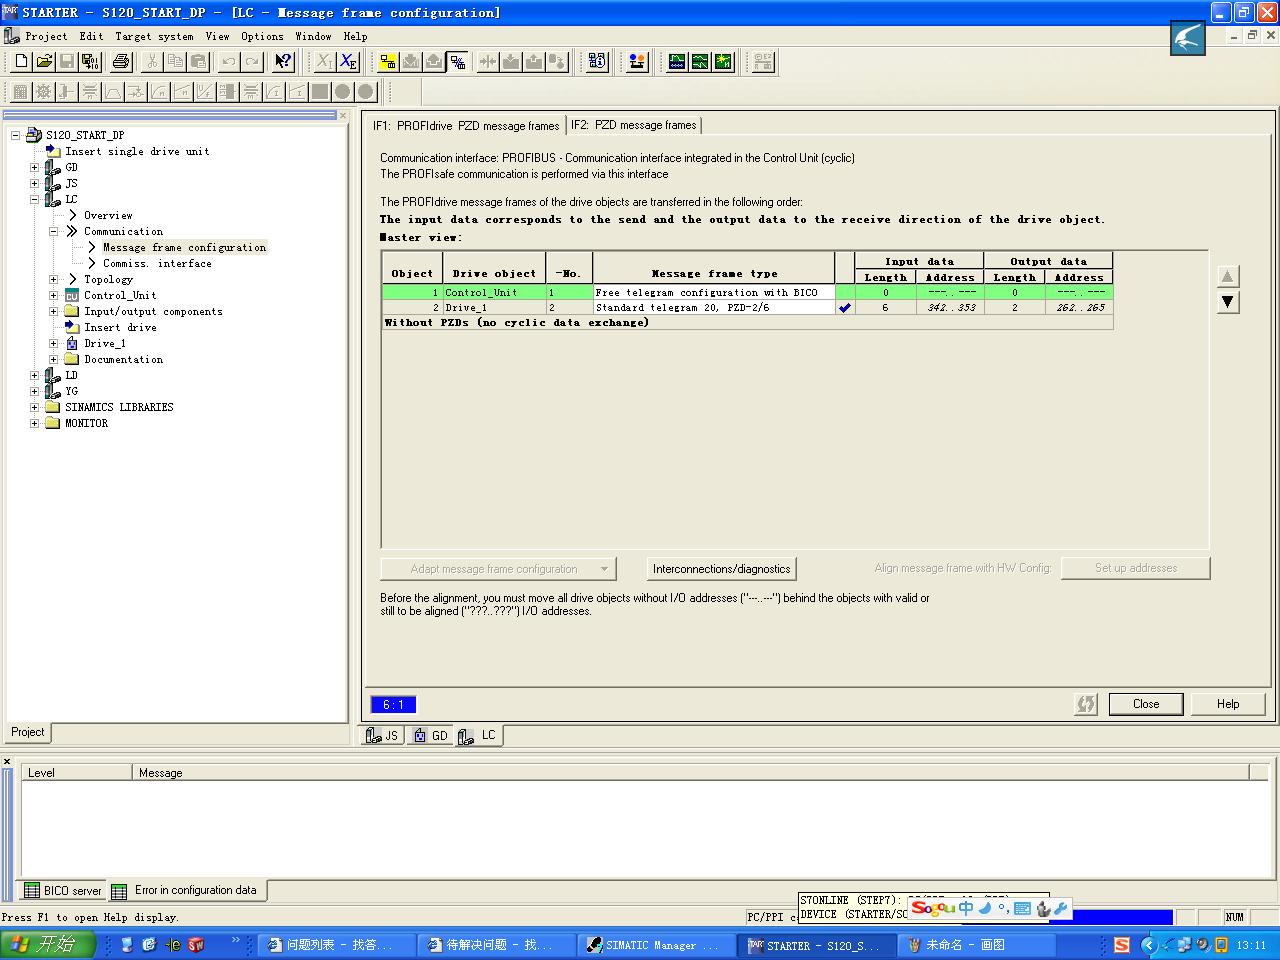Viewport: 1280px width, 960px height.
Task: Collapse the LC drive unit node
Action: click(x=34, y=199)
